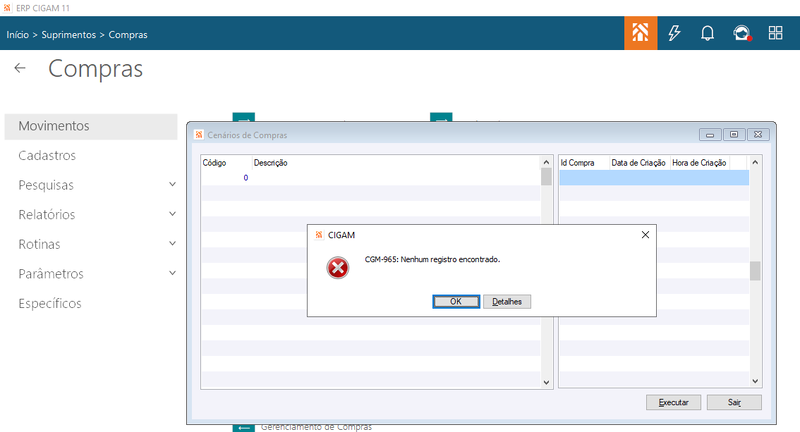Click the Hora de Criação column header
800x432 pixels.
(x=699, y=163)
